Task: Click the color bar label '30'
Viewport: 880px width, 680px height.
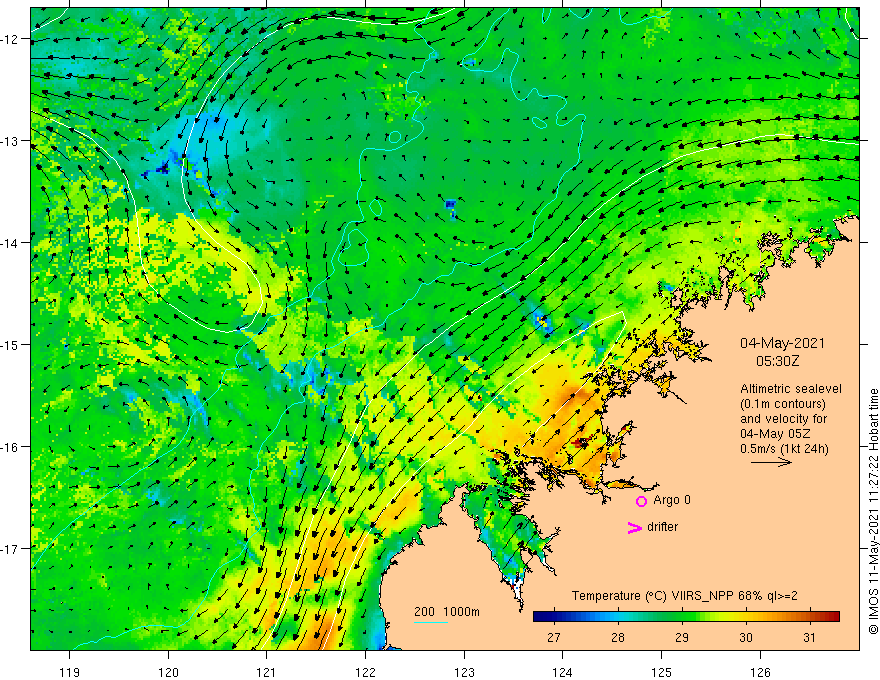Action: coord(745,638)
